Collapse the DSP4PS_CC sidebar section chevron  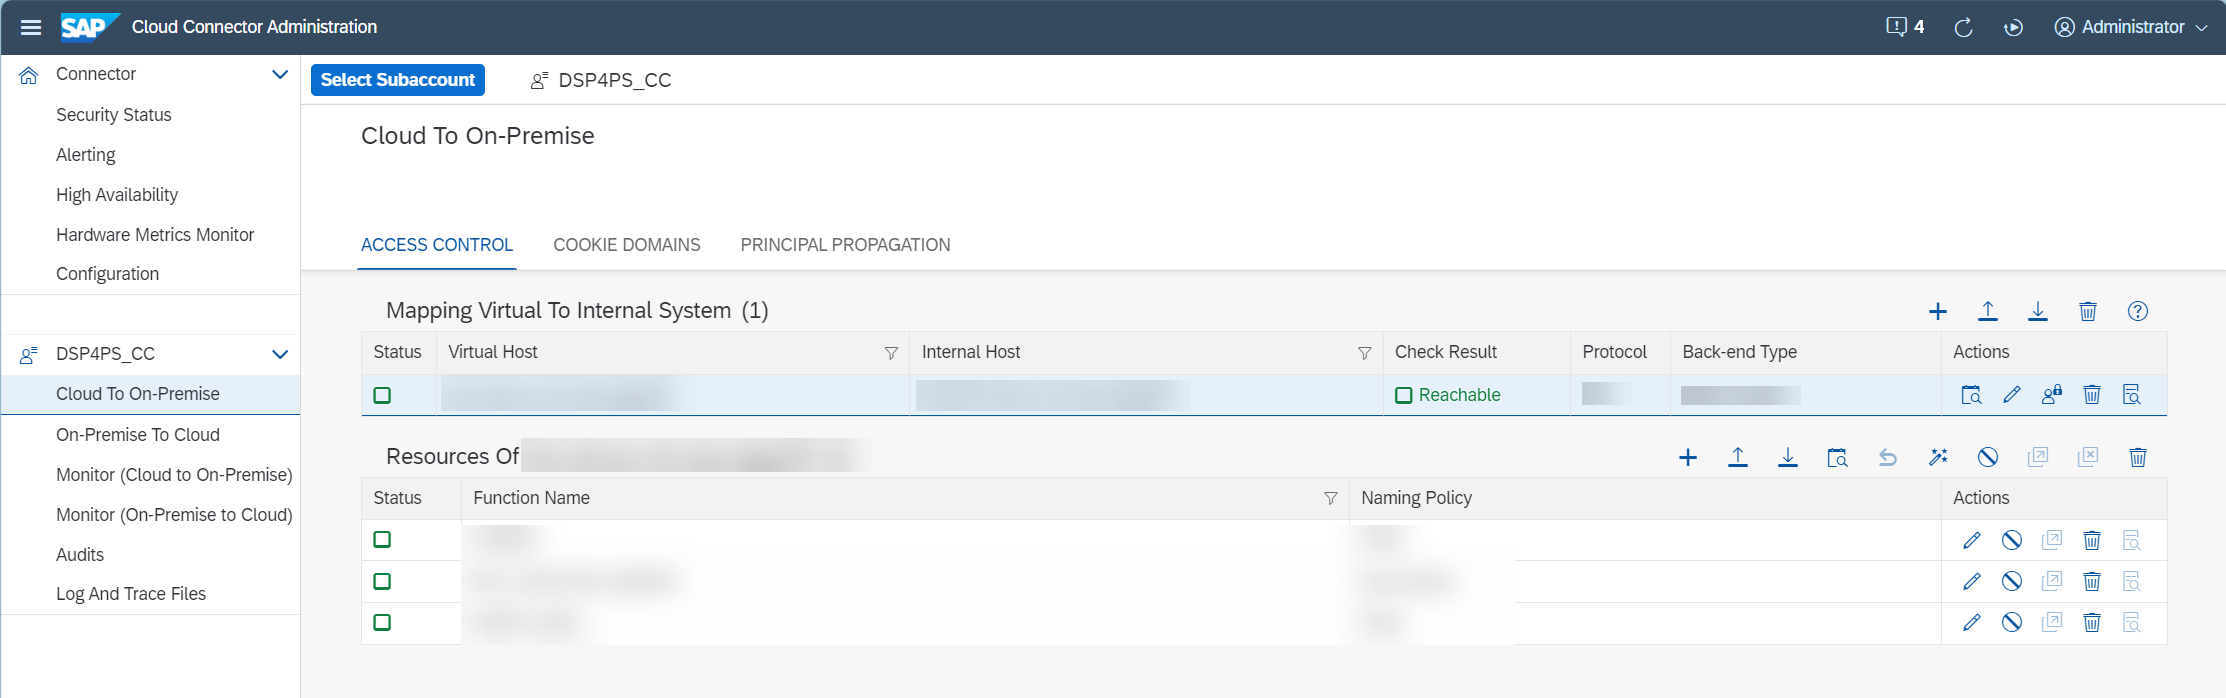tap(280, 354)
